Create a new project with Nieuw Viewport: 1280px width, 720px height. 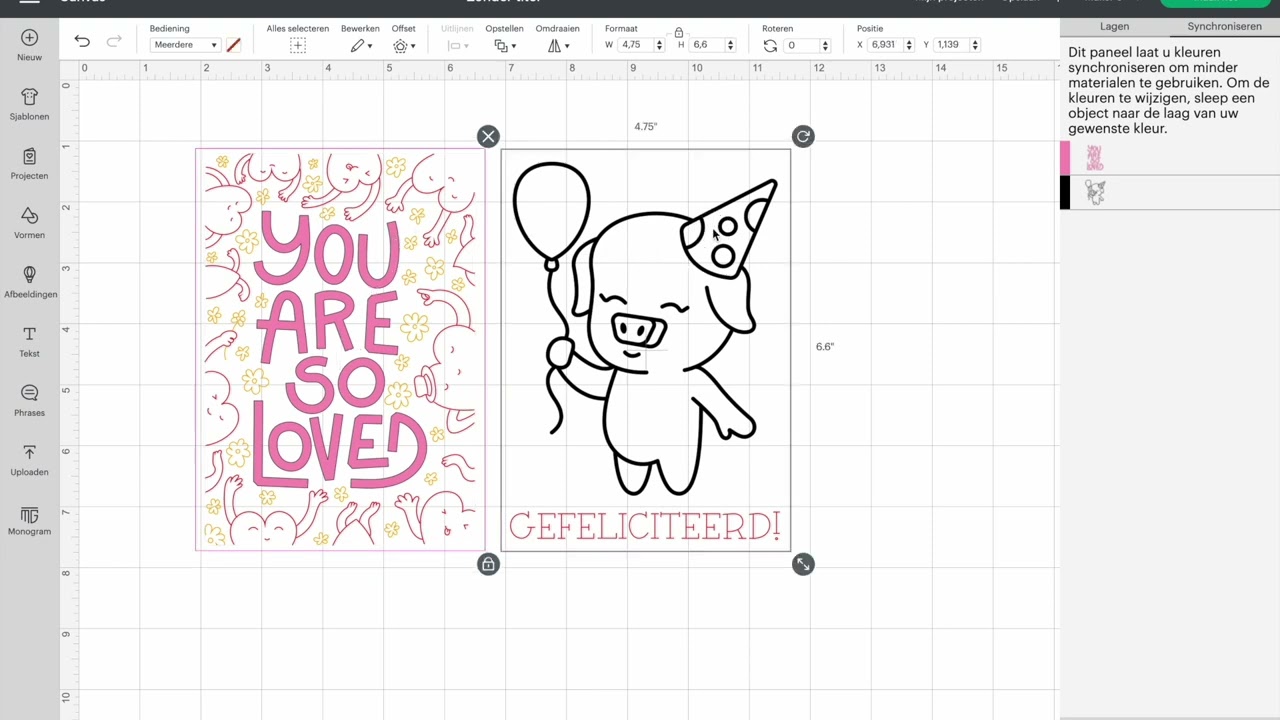(x=29, y=45)
